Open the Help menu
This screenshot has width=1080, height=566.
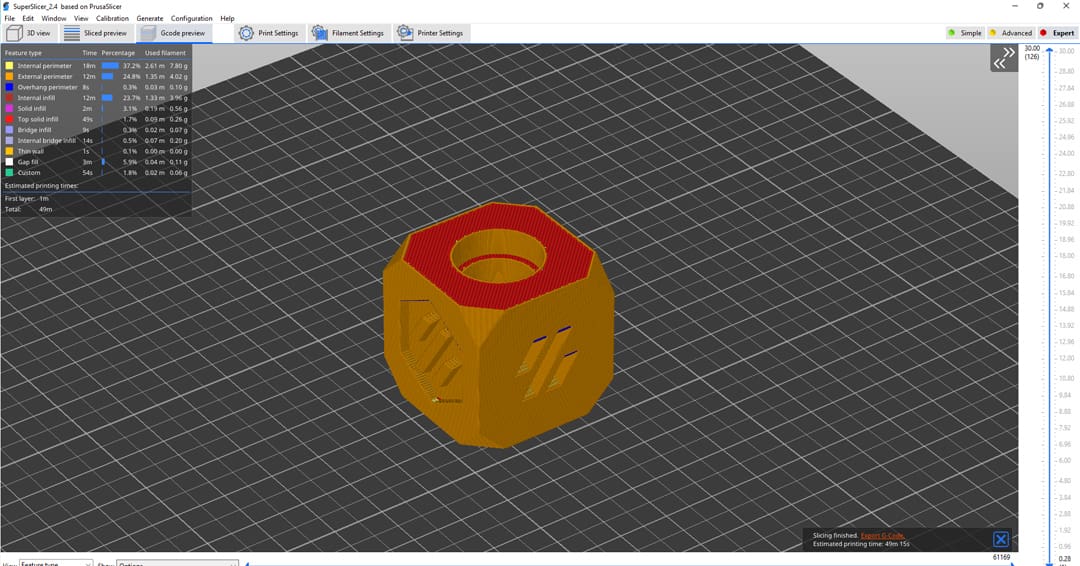(x=227, y=19)
